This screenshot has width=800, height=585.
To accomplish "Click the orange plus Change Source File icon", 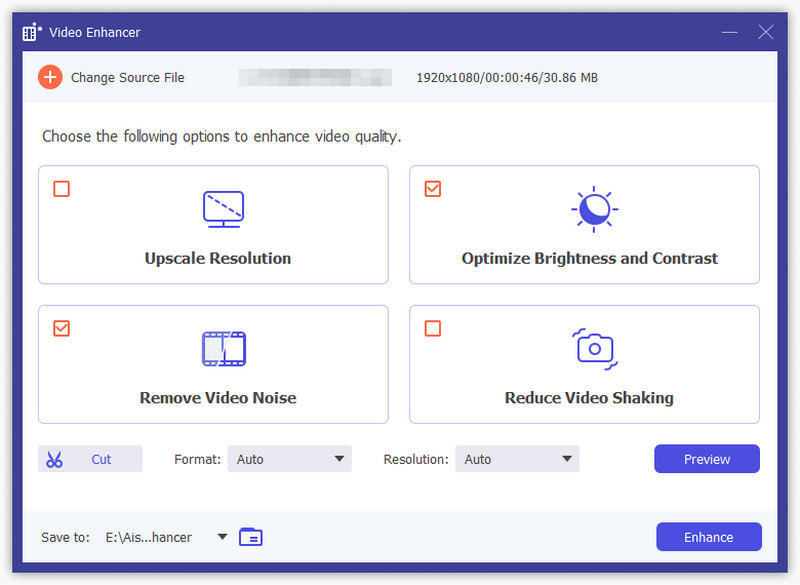I will pyautogui.click(x=50, y=77).
